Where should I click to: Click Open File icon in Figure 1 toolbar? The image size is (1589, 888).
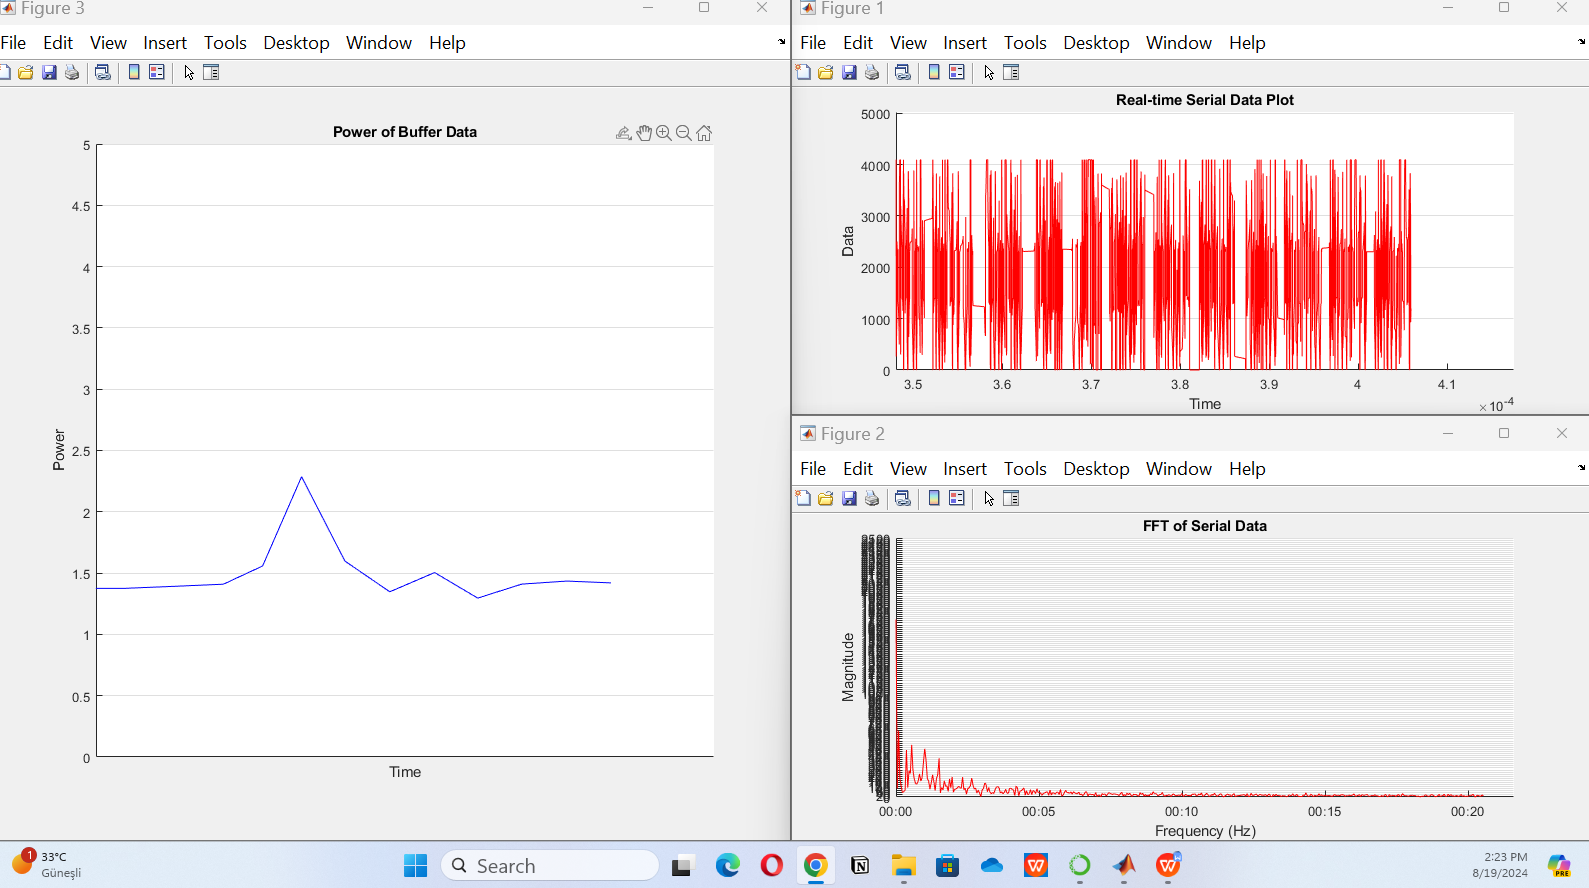coord(826,72)
